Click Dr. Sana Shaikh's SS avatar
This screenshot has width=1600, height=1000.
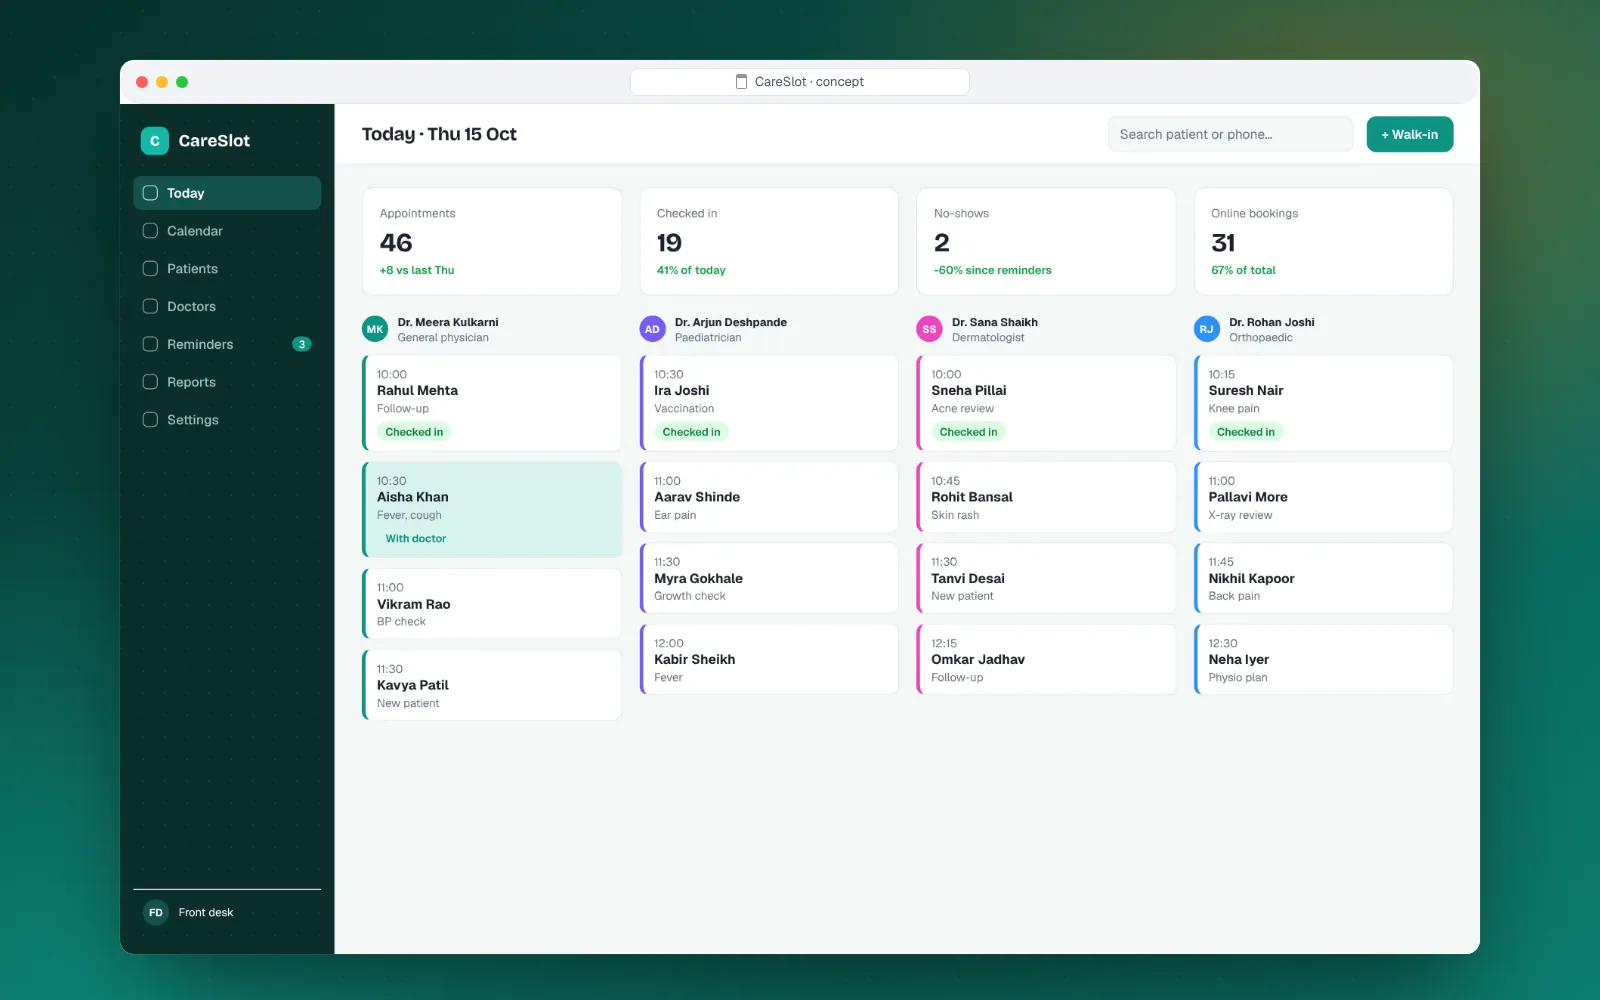929,329
